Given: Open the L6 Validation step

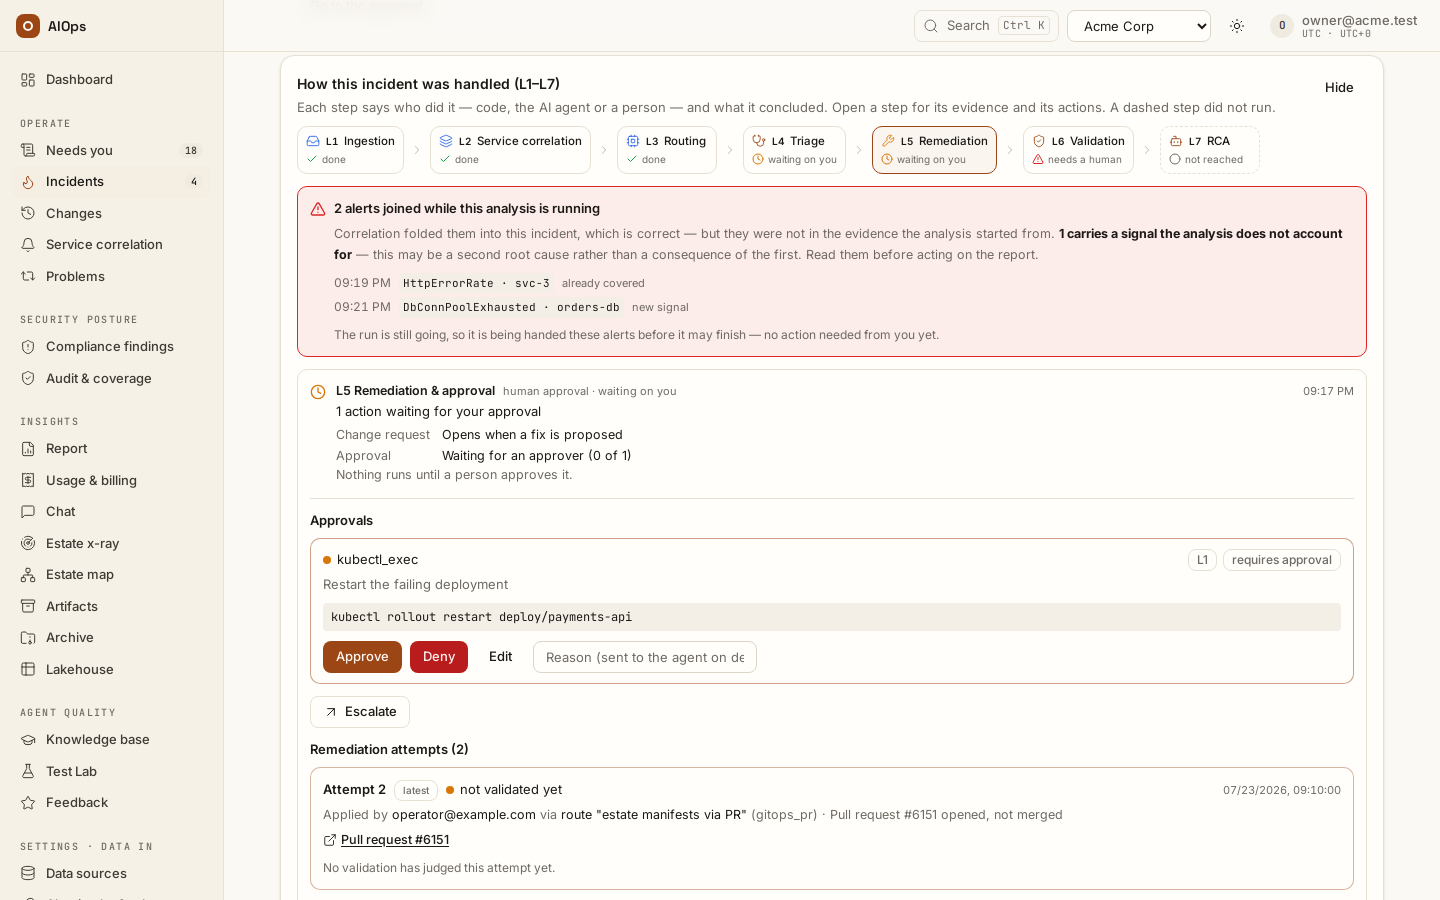Looking at the screenshot, I should point(1078,150).
